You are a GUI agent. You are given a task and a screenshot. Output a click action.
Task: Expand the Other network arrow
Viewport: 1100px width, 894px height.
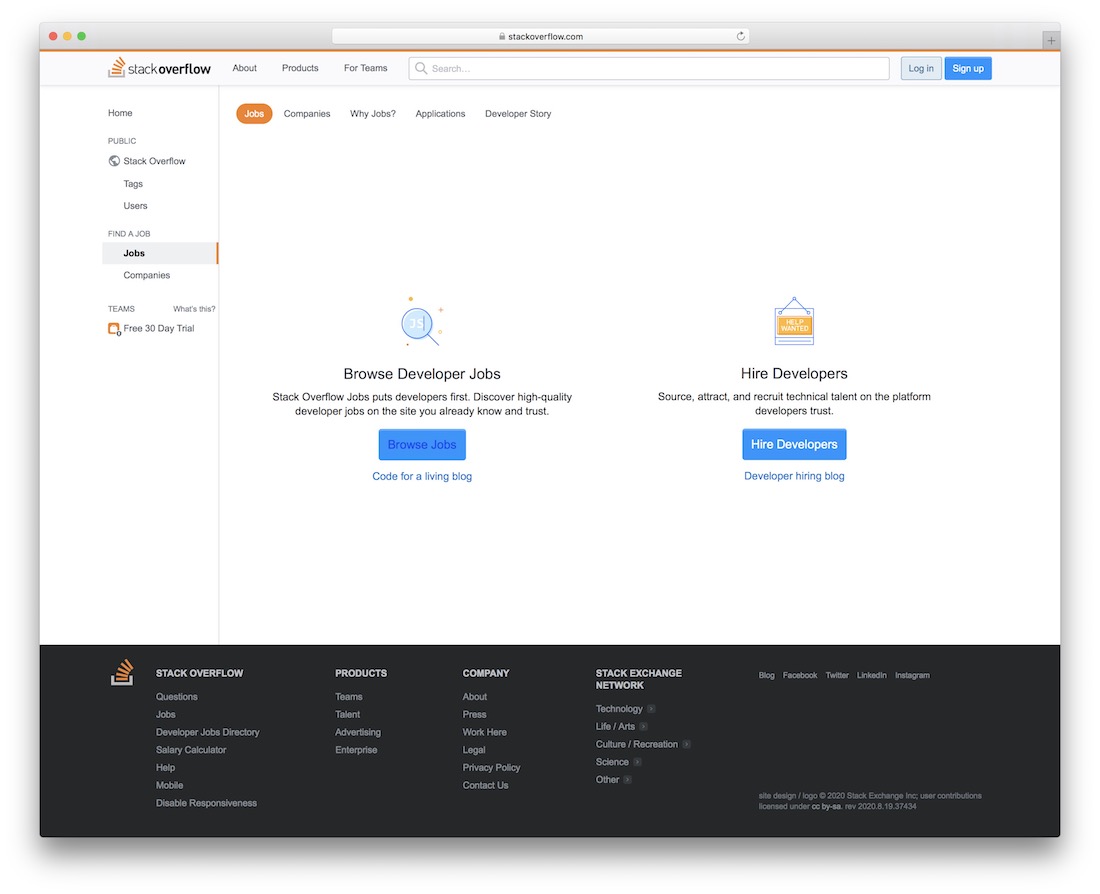[627, 780]
